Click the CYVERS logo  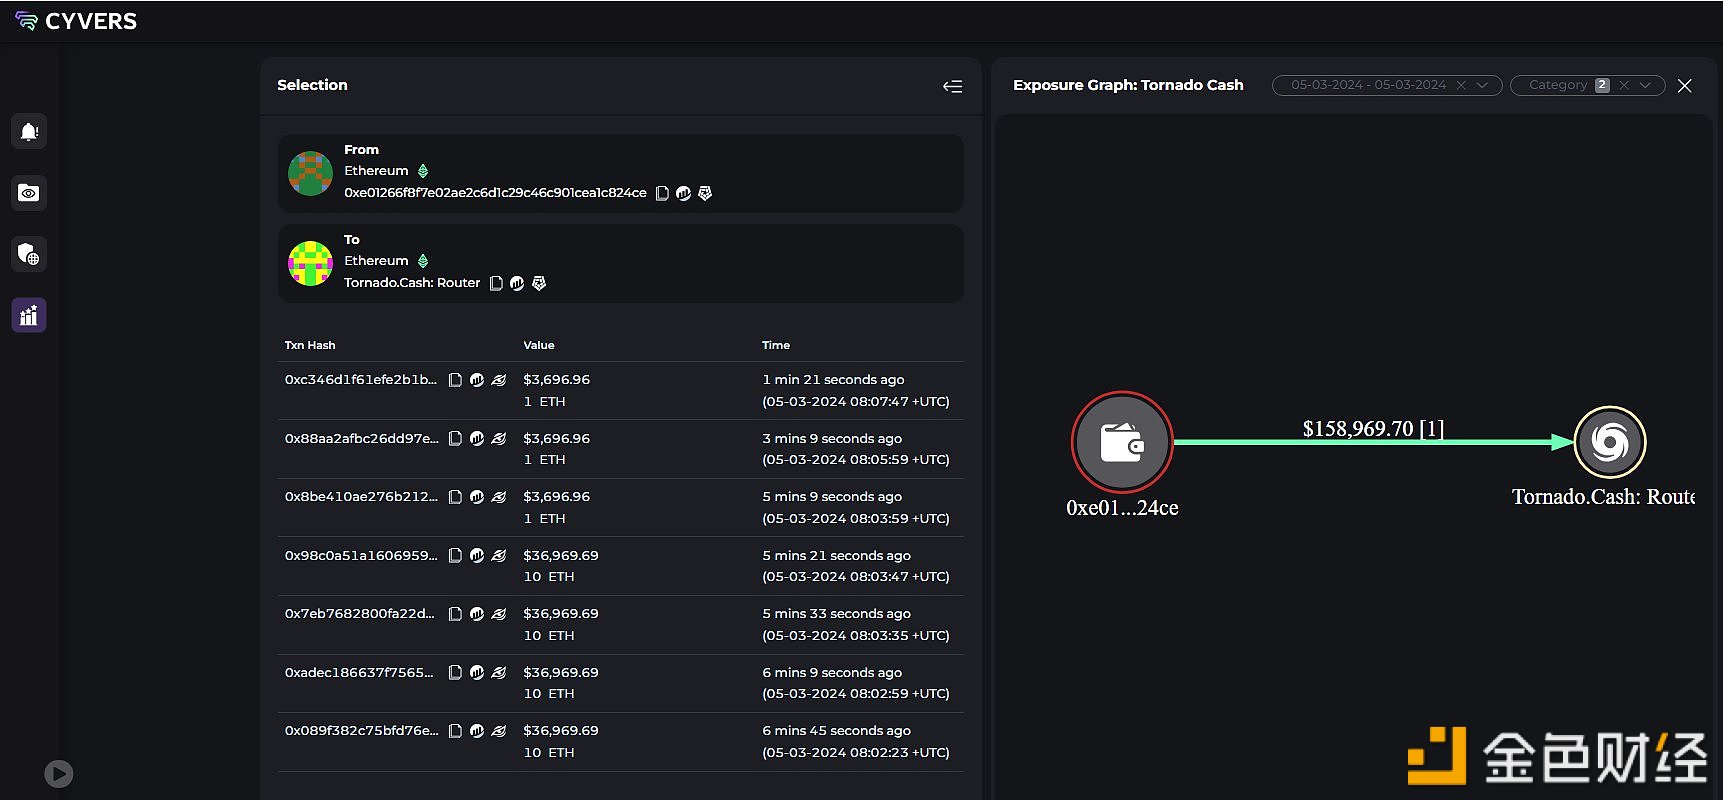tap(76, 21)
